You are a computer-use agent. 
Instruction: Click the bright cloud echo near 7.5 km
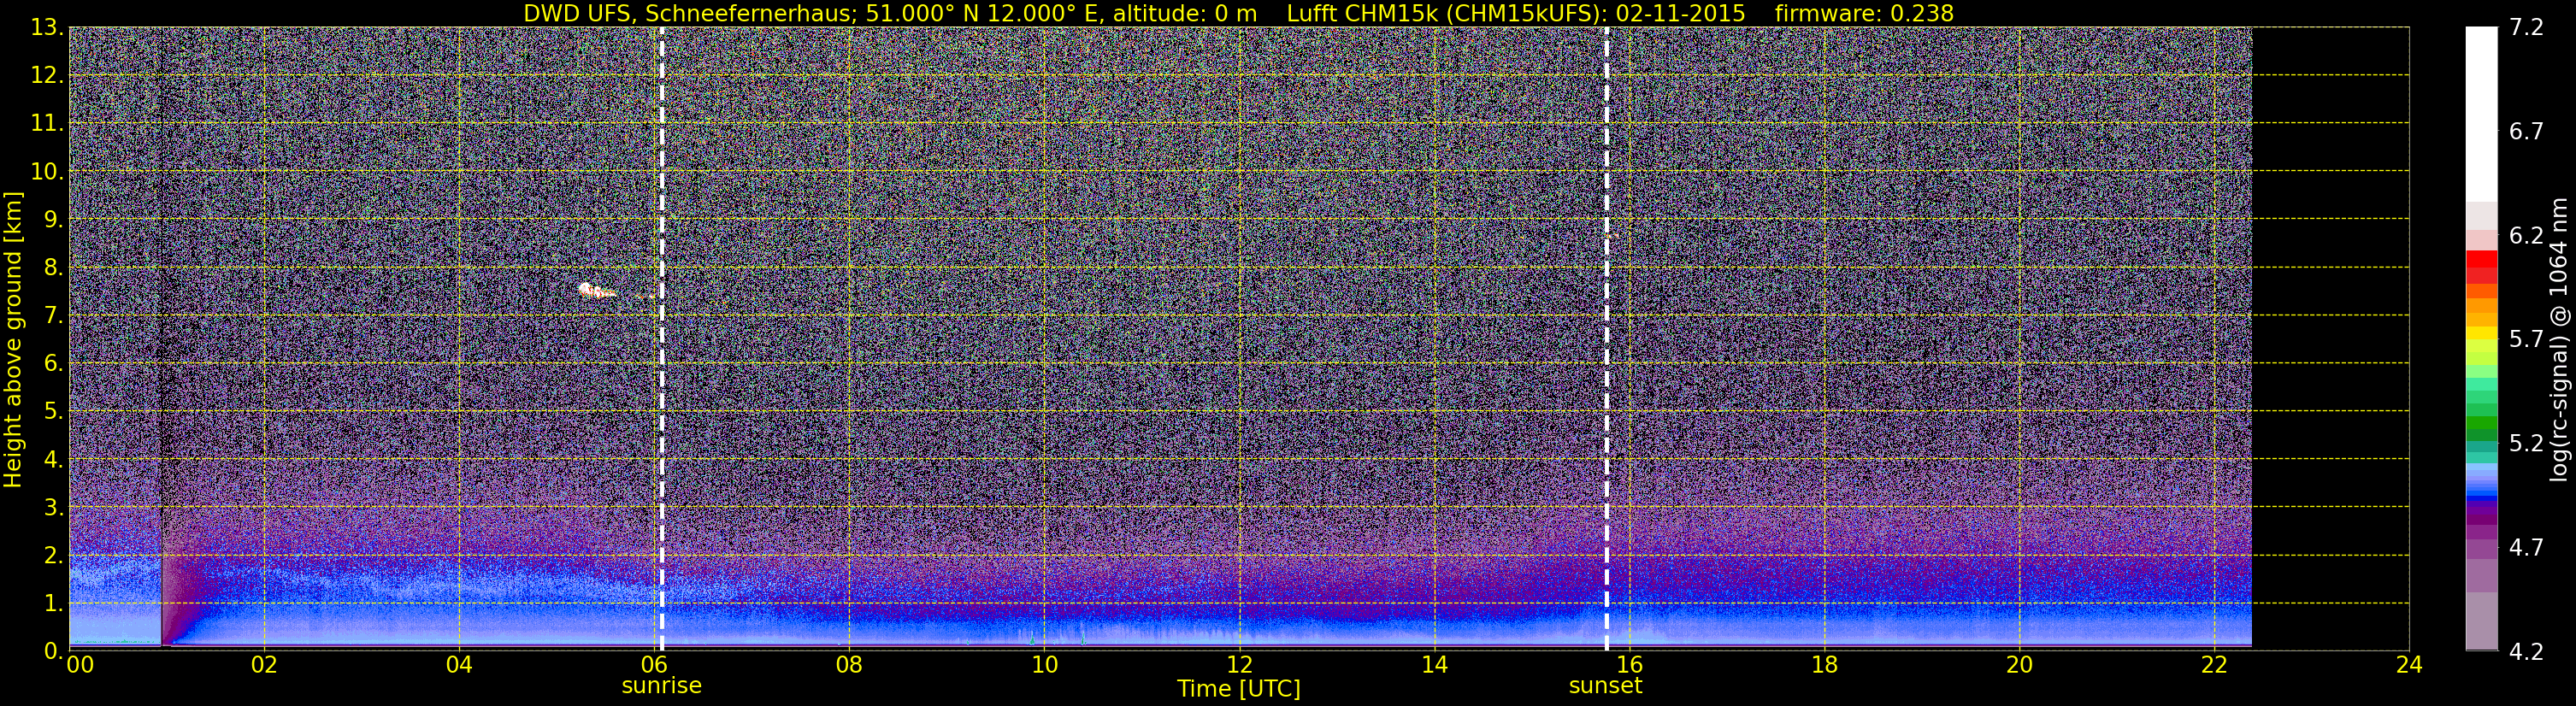pyautogui.click(x=597, y=291)
